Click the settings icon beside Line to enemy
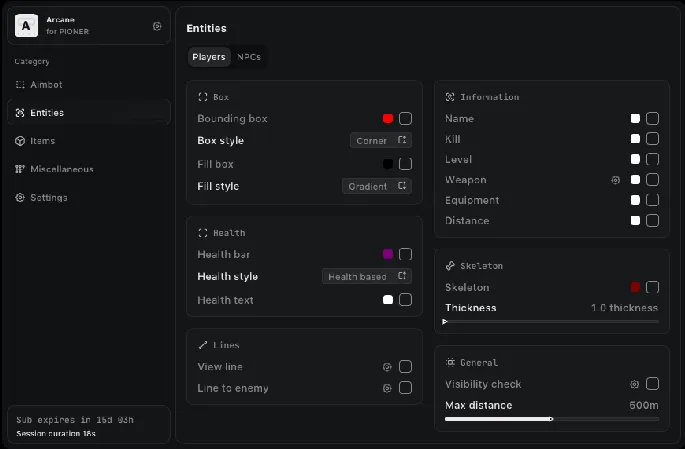The width and height of the screenshot is (685, 449). click(x=387, y=388)
